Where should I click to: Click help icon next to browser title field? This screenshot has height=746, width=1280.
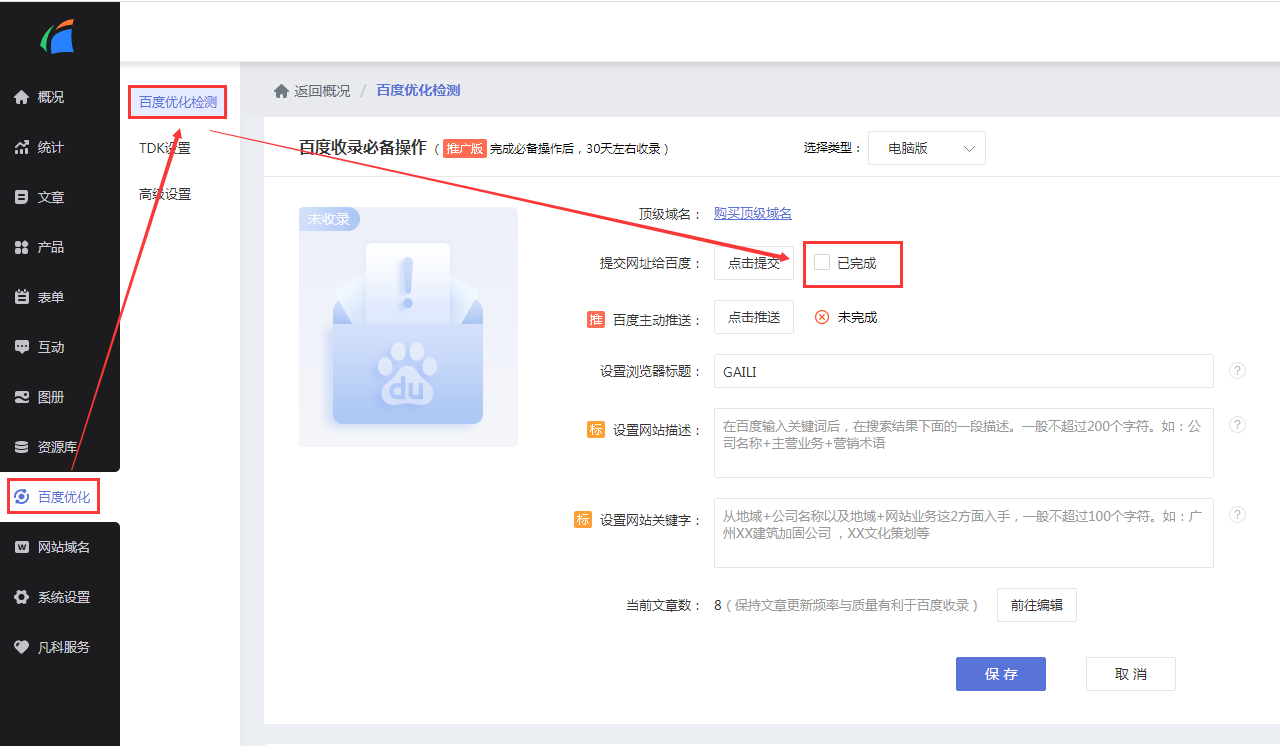click(x=1237, y=371)
